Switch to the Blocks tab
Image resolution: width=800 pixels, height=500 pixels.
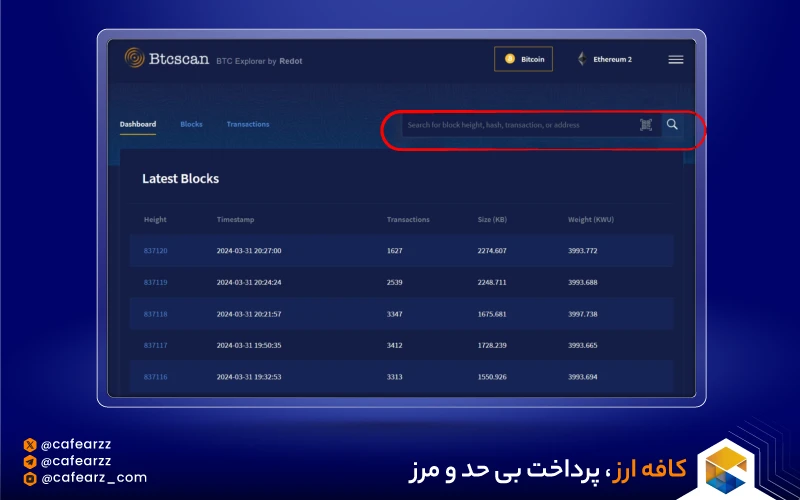[191, 124]
